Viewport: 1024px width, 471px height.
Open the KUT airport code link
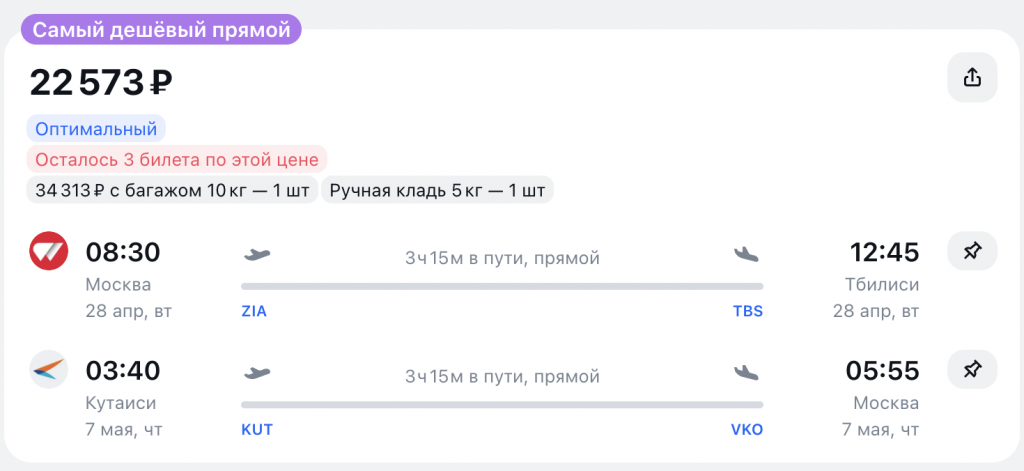pos(257,430)
